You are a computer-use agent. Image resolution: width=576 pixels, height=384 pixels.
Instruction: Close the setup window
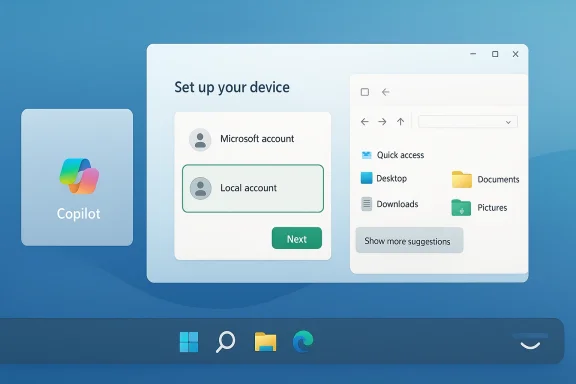[x=516, y=54]
